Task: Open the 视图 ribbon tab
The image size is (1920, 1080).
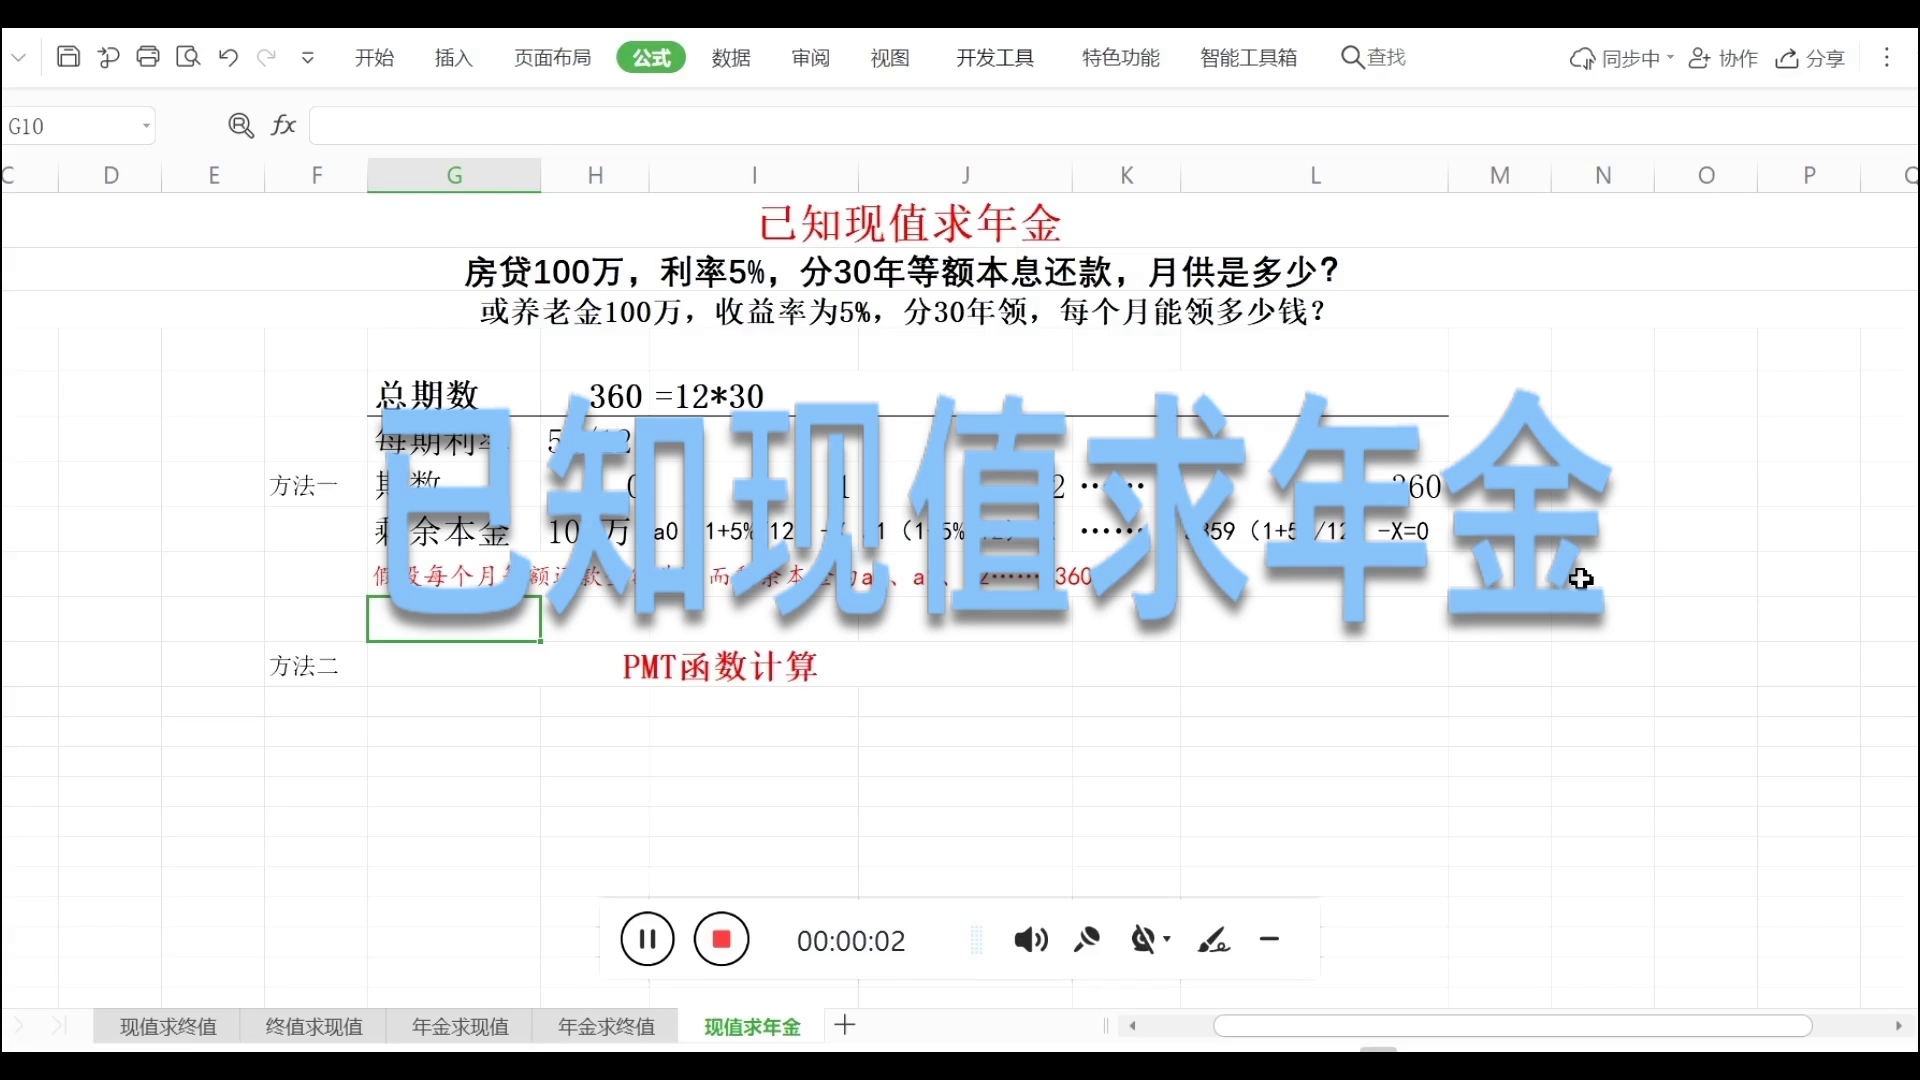Action: click(890, 58)
